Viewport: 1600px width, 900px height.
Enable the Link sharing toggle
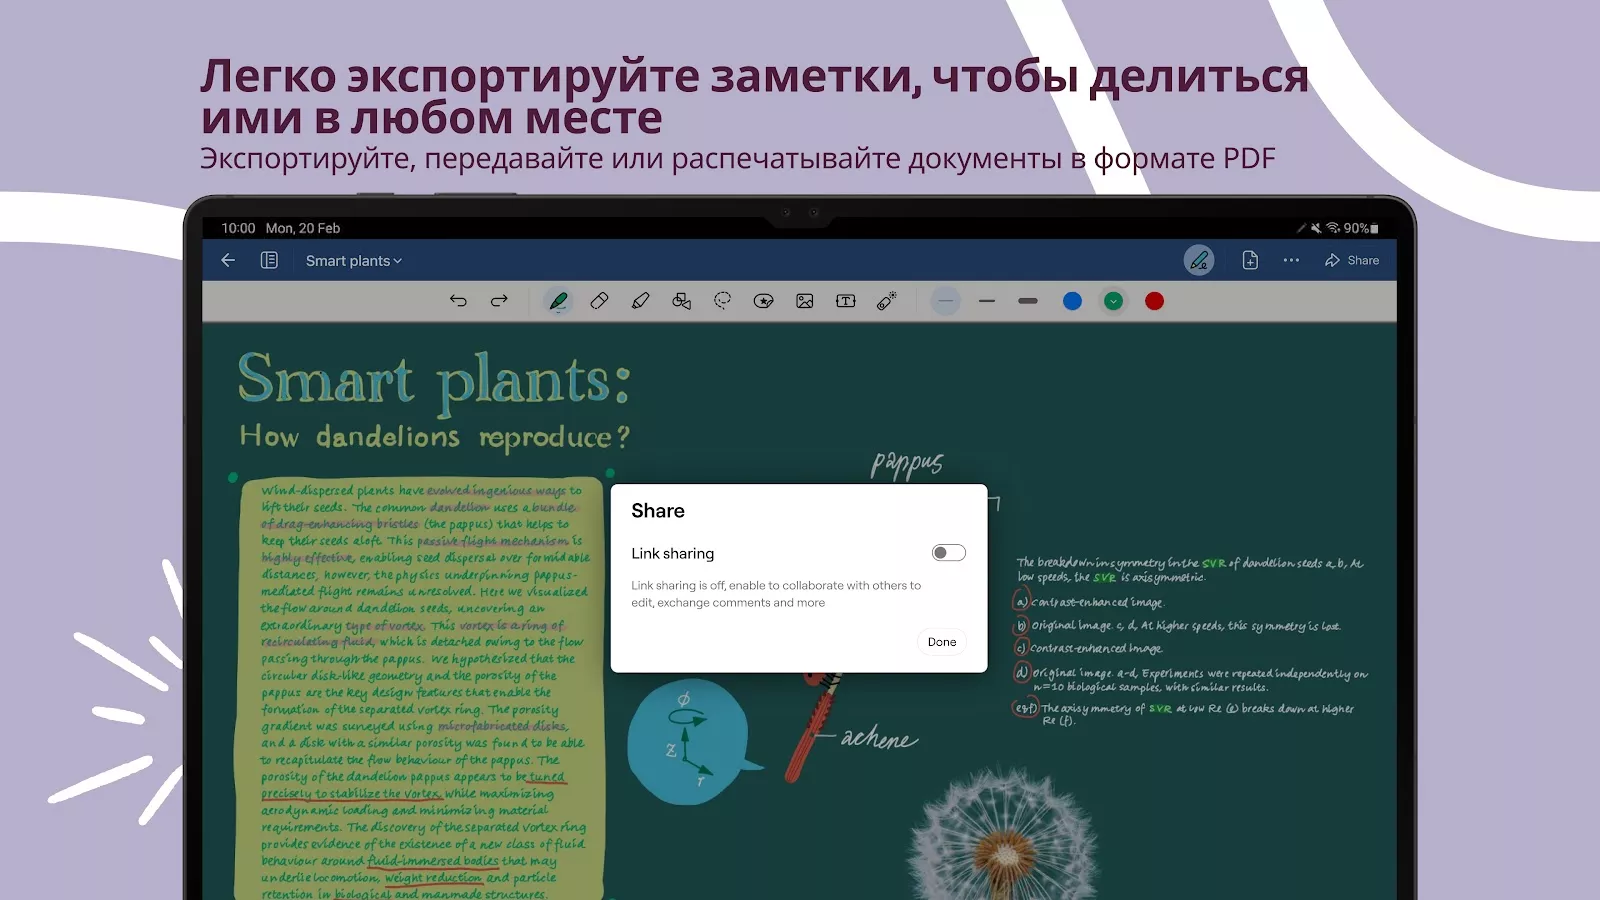click(x=948, y=553)
